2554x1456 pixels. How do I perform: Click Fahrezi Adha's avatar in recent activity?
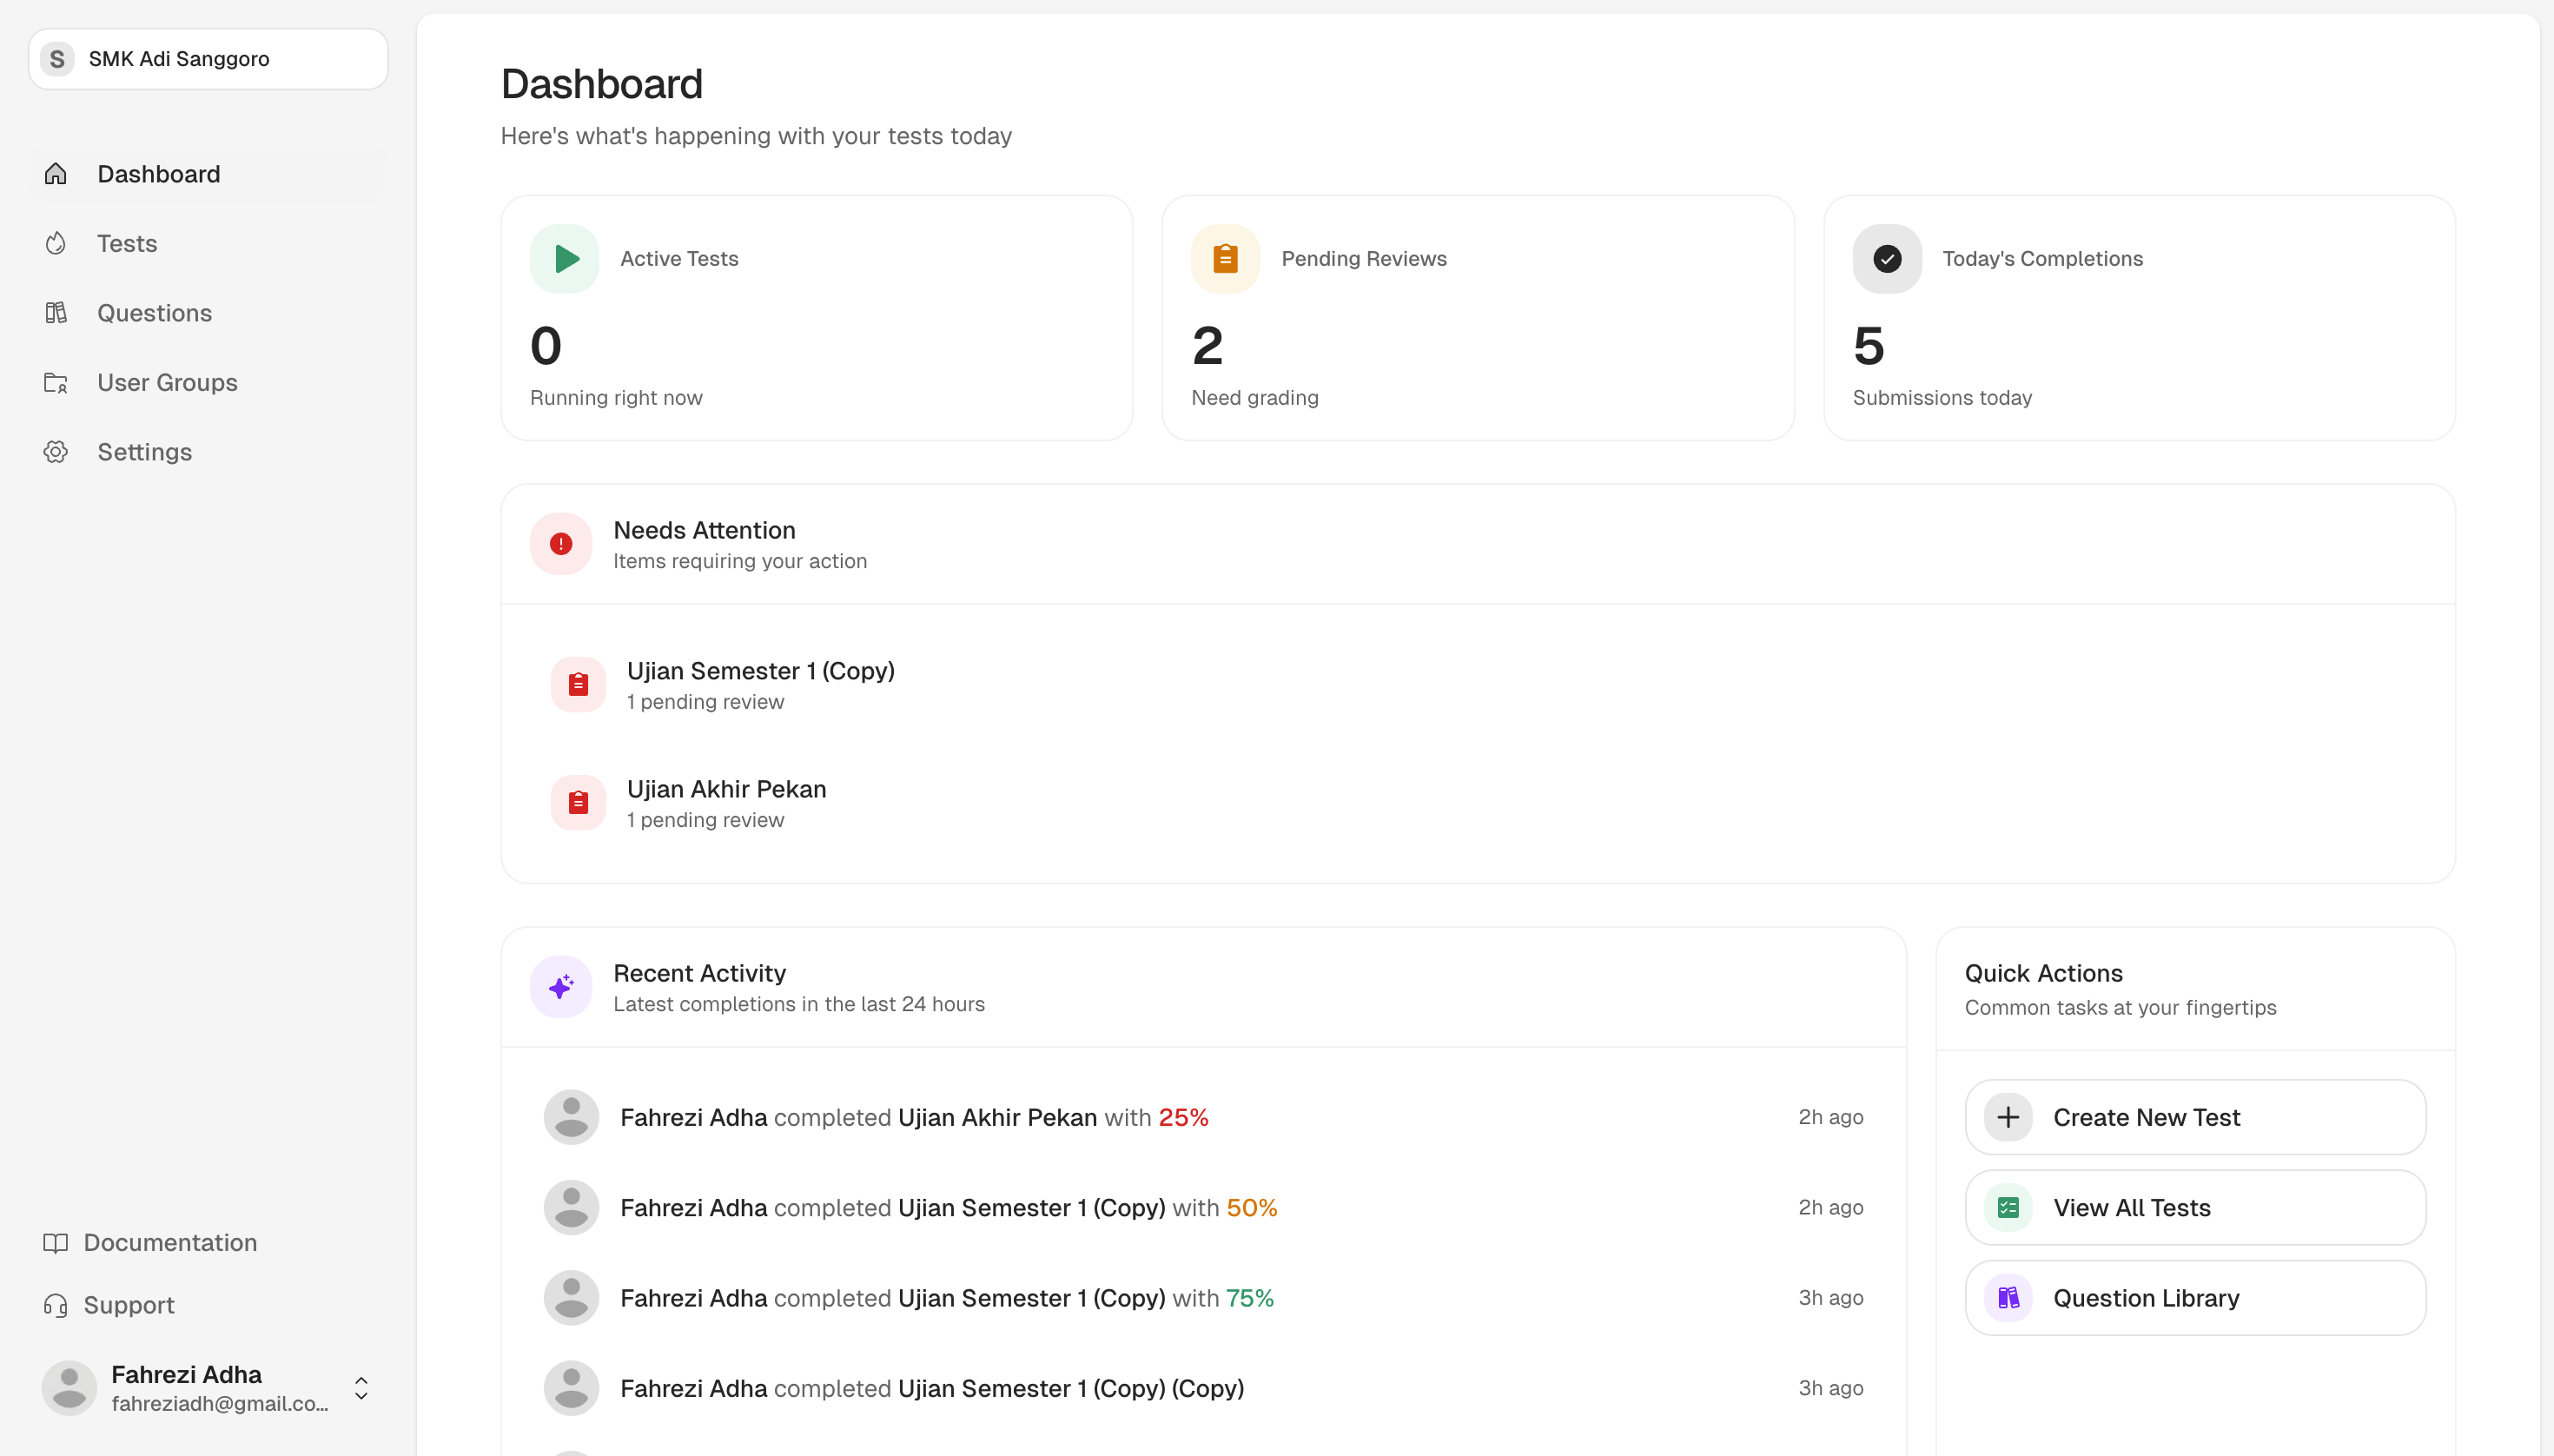click(x=571, y=1116)
